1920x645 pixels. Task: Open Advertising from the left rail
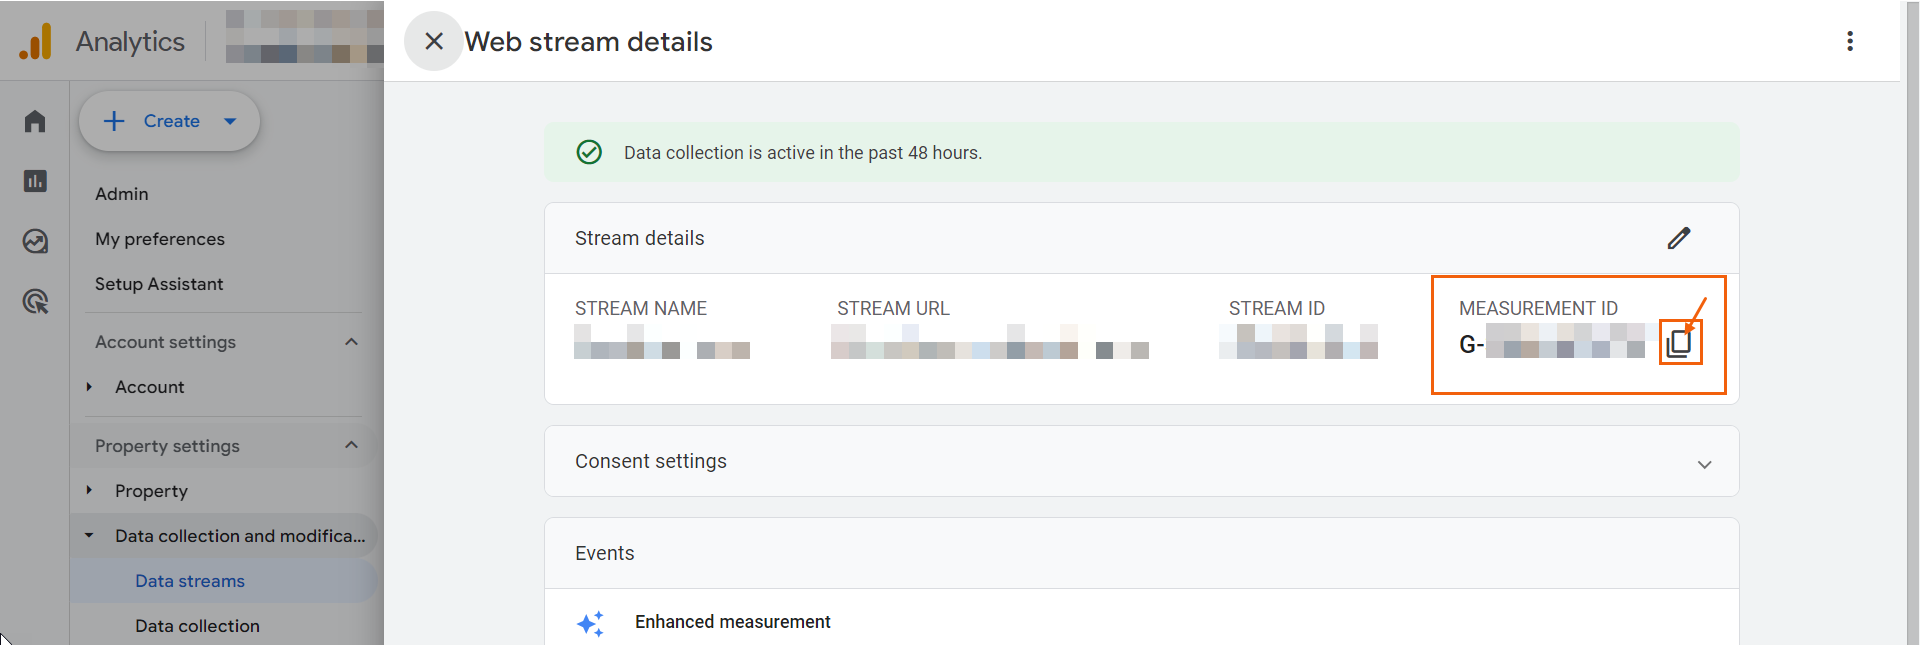[x=35, y=301]
